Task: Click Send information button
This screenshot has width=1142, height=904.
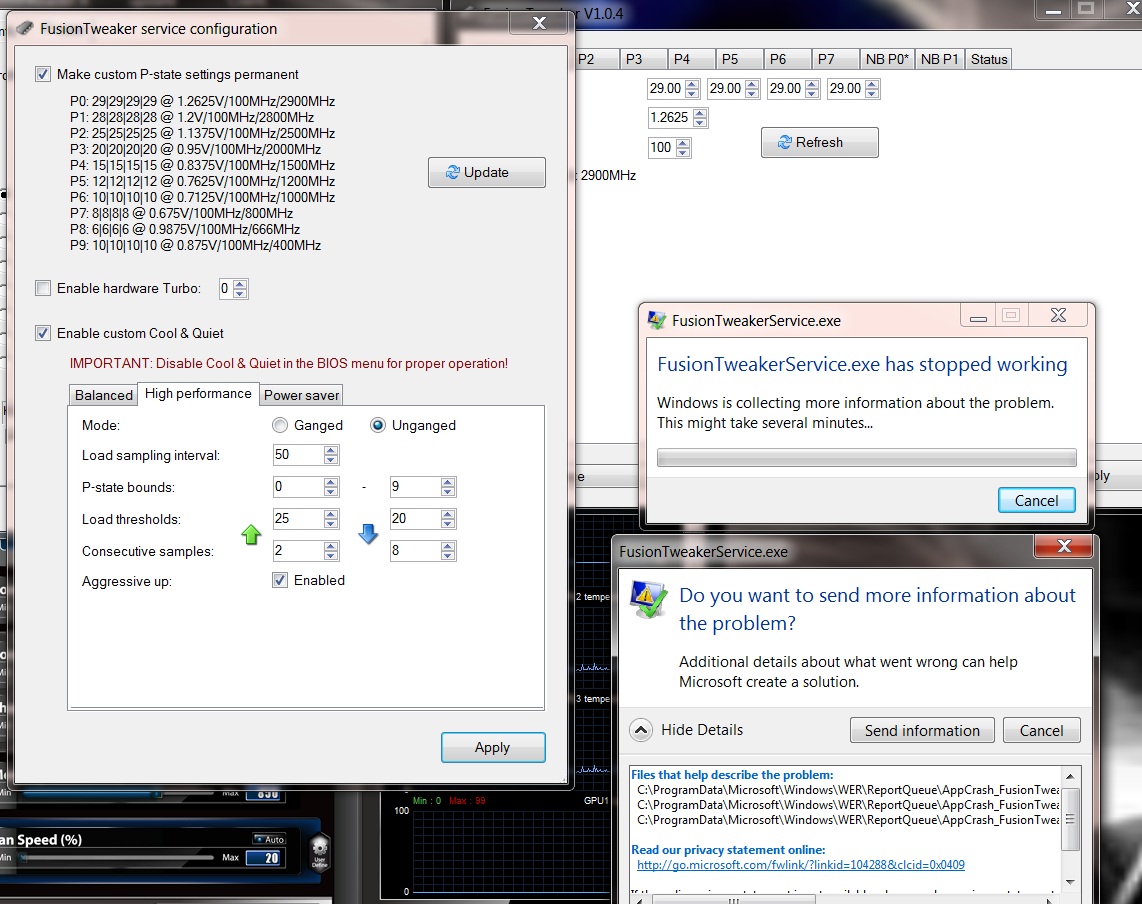Action: click(922, 731)
